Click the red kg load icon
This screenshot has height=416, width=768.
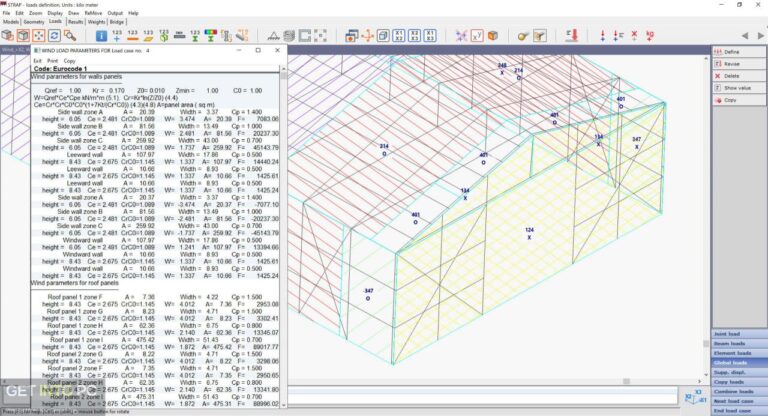point(650,35)
